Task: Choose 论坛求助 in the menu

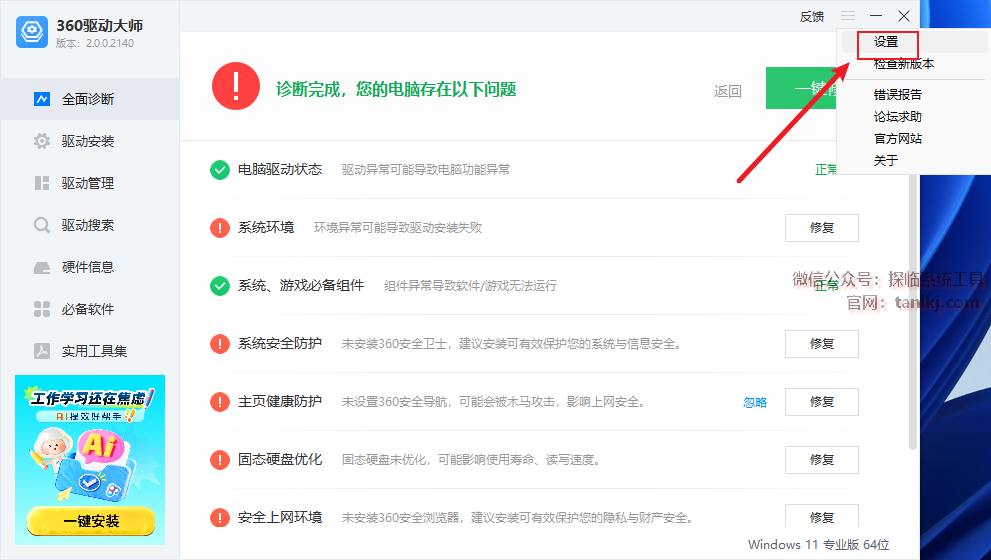Action: [897, 117]
